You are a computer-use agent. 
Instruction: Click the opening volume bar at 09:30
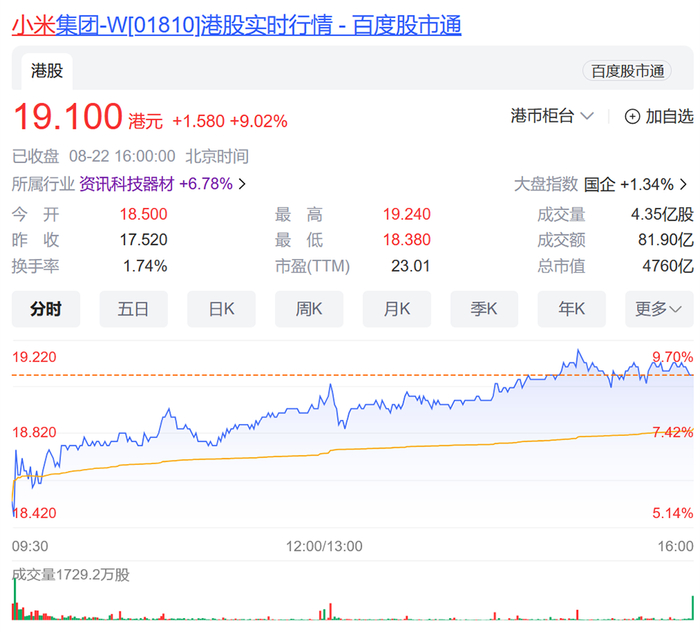tap(15, 600)
